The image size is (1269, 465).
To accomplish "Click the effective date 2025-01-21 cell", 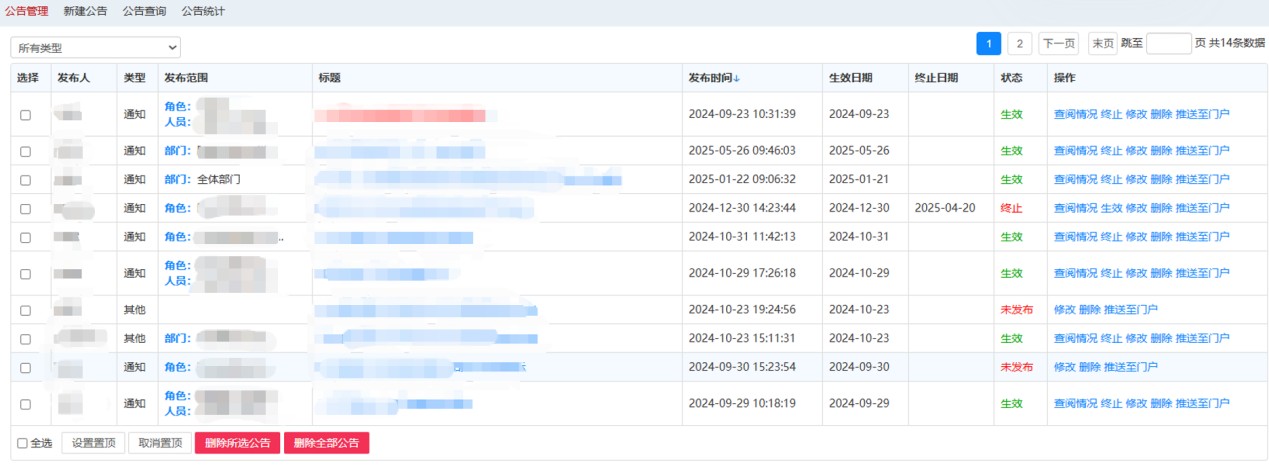I will click(859, 180).
